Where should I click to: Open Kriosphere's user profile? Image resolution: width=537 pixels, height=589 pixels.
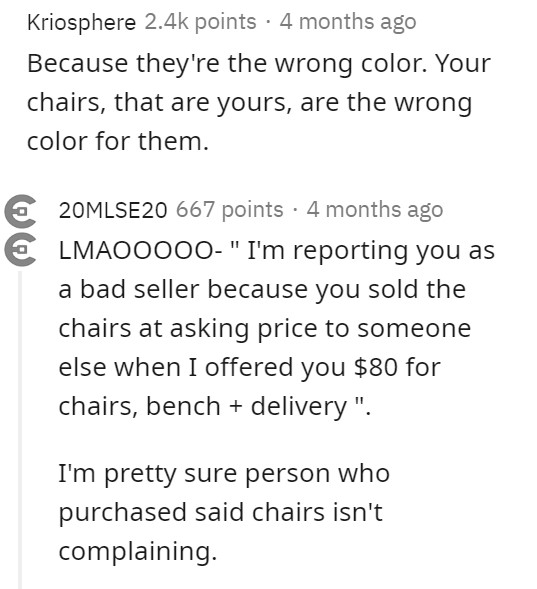[x=81, y=22]
